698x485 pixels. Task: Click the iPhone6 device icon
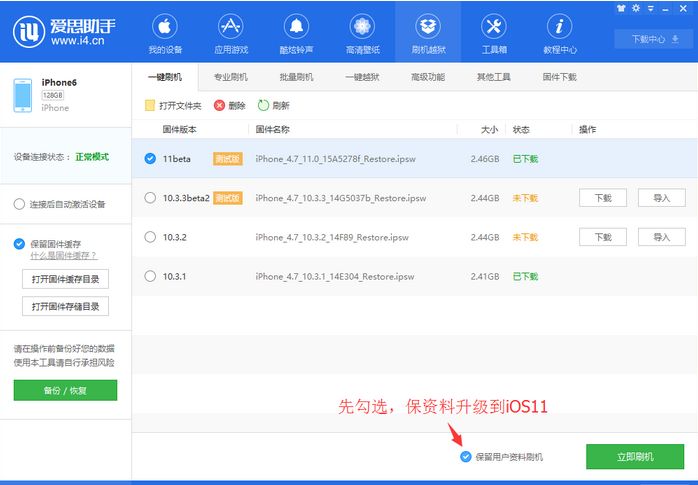tap(23, 95)
